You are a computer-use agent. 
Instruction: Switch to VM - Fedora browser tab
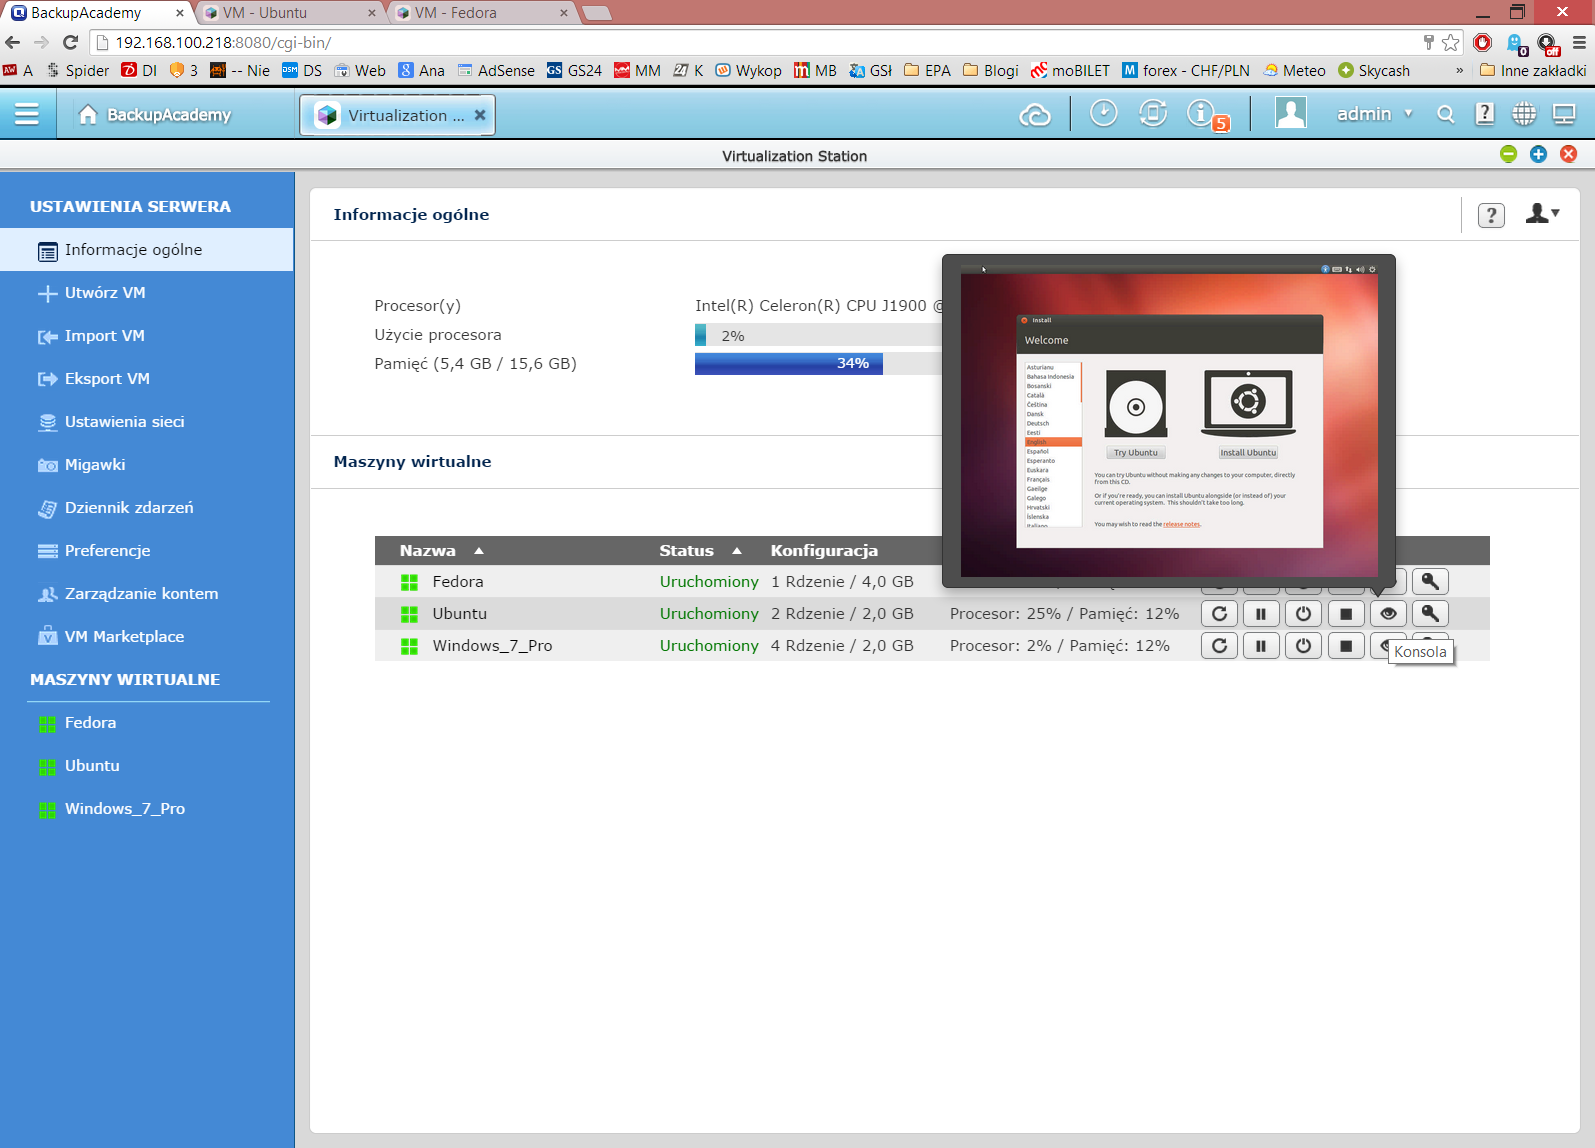(481, 13)
